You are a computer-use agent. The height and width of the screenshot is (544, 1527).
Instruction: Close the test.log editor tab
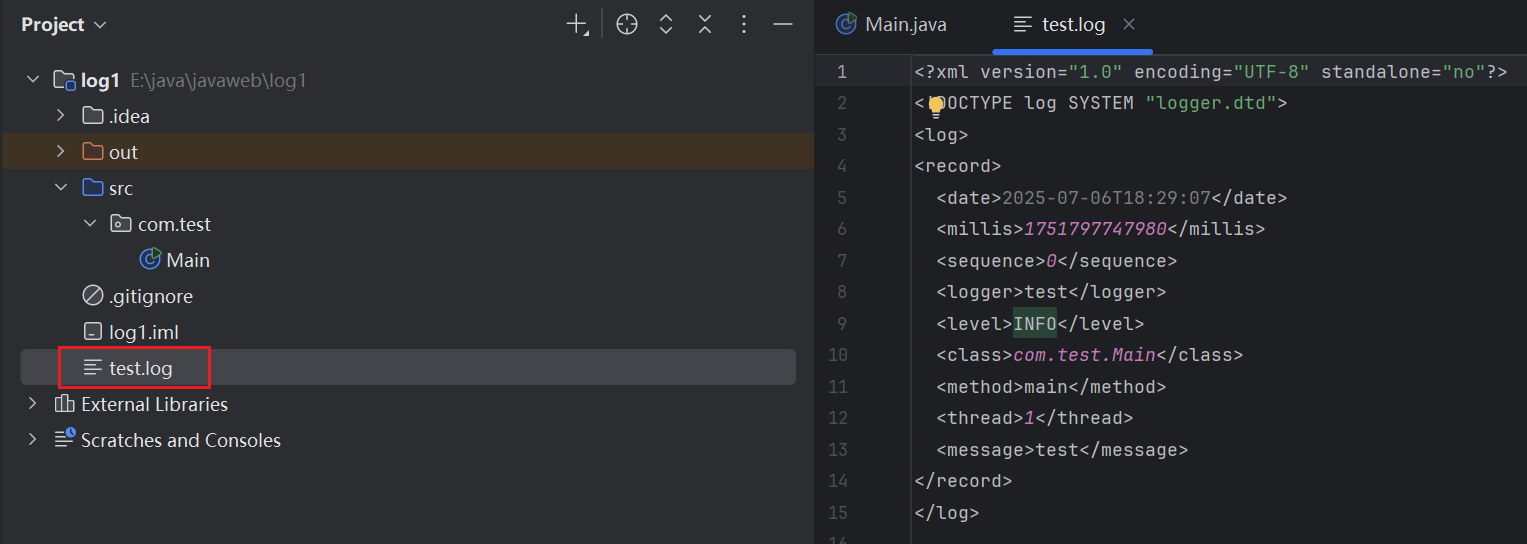tap(1129, 24)
